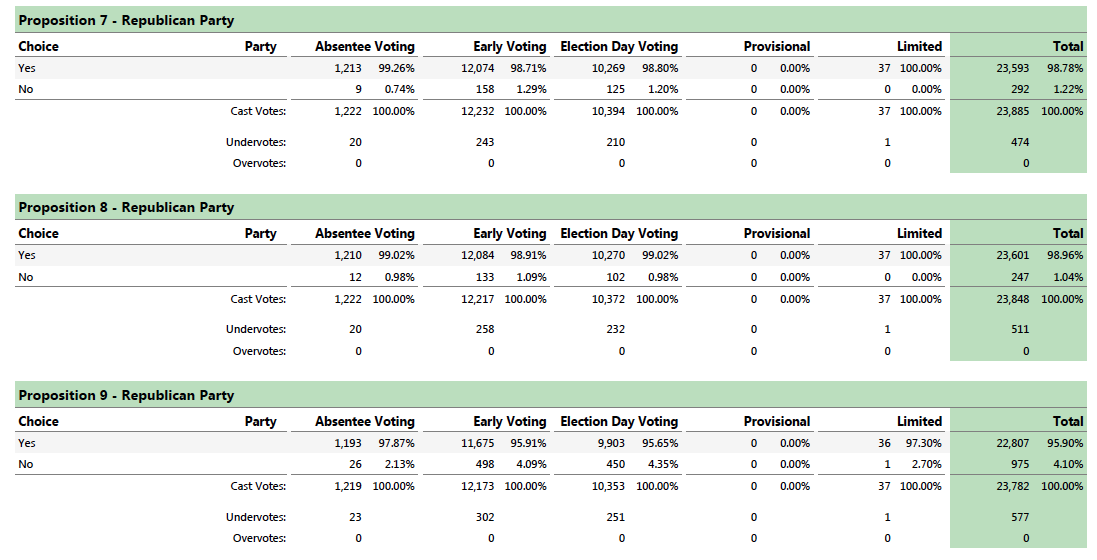
Task: Click total Yes votes 23,593 in Proposition 7
Action: pos(1012,68)
